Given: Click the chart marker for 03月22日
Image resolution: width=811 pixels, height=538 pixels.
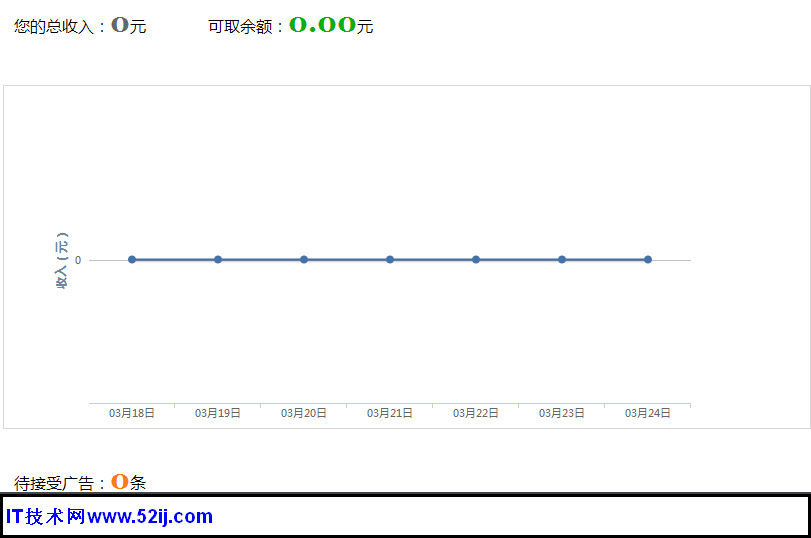Looking at the screenshot, I should 476,260.
